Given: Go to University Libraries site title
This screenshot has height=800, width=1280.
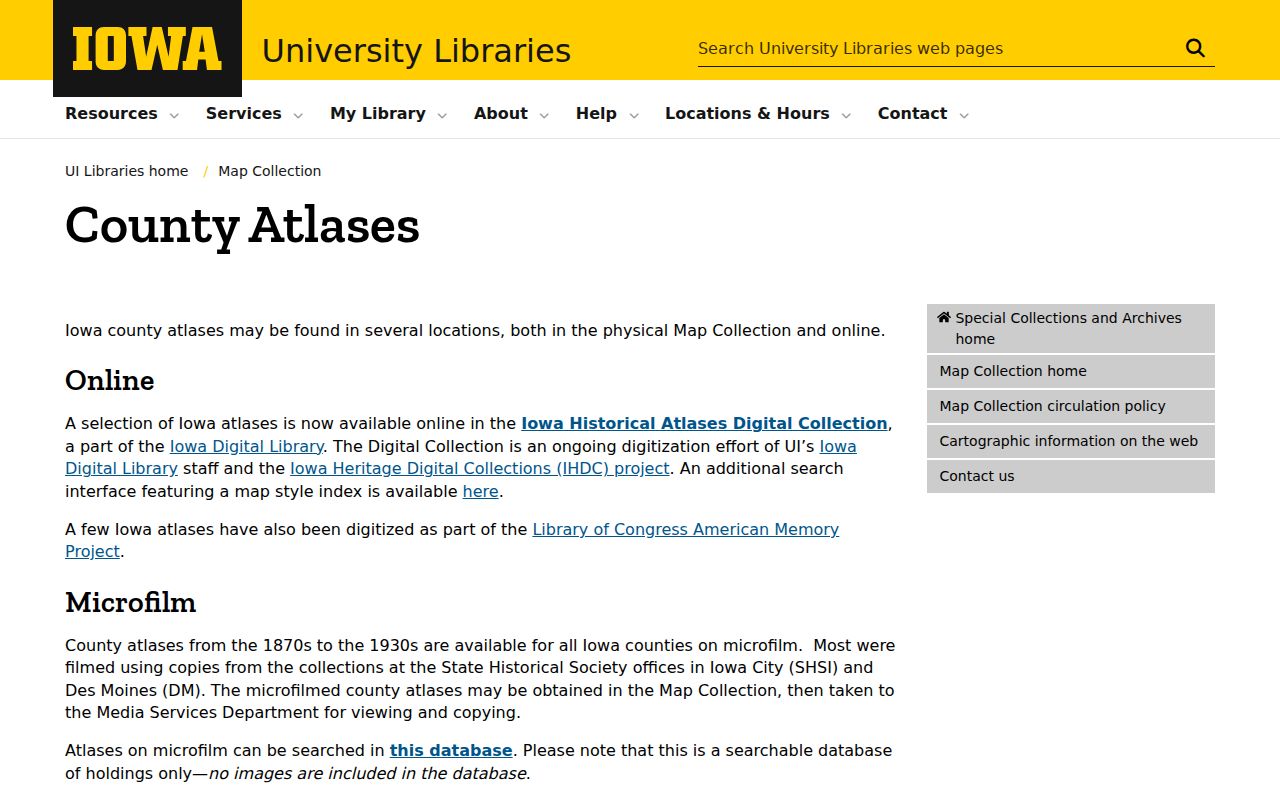Looking at the screenshot, I should [x=416, y=50].
